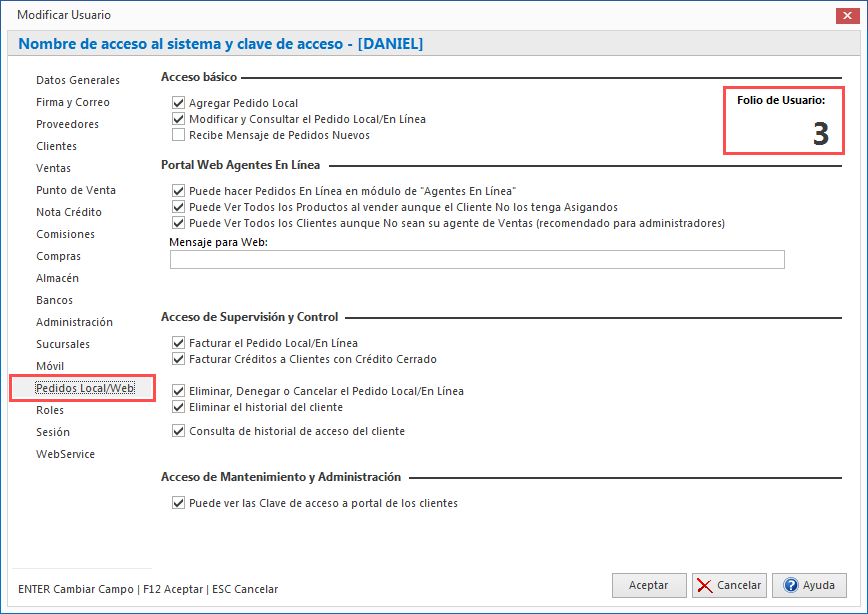
Task: Disable Eliminar el historial del cliente
Action: click(177, 407)
